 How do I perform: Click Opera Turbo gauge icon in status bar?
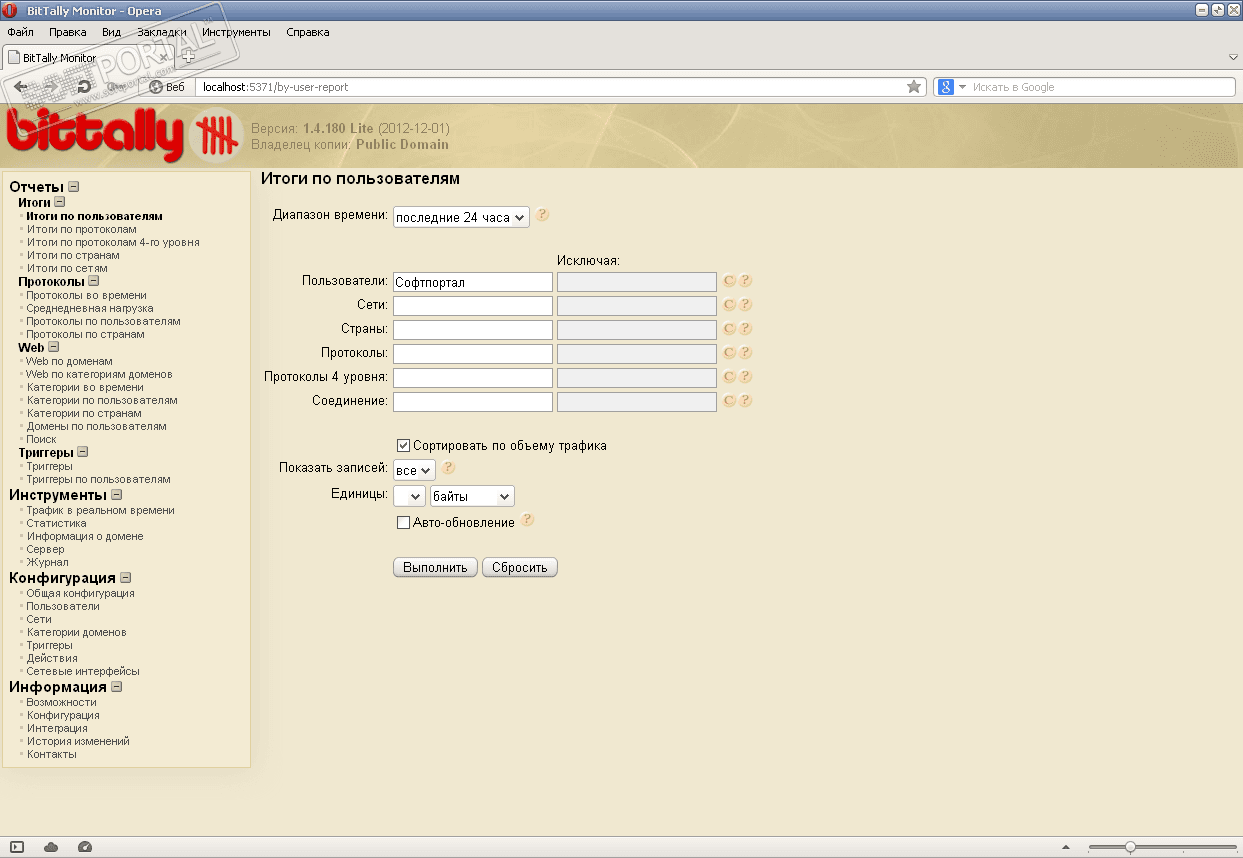pos(84,847)
